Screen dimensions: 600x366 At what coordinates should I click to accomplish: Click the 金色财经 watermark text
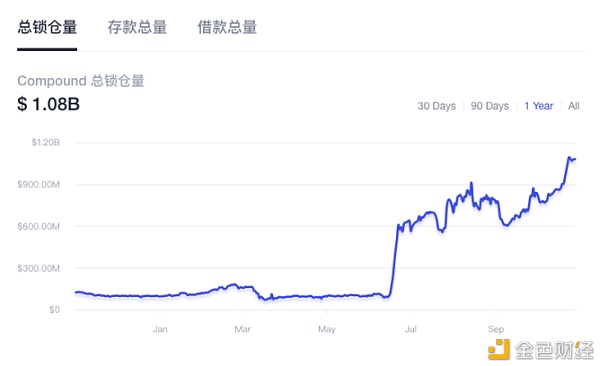coord(554,350)
